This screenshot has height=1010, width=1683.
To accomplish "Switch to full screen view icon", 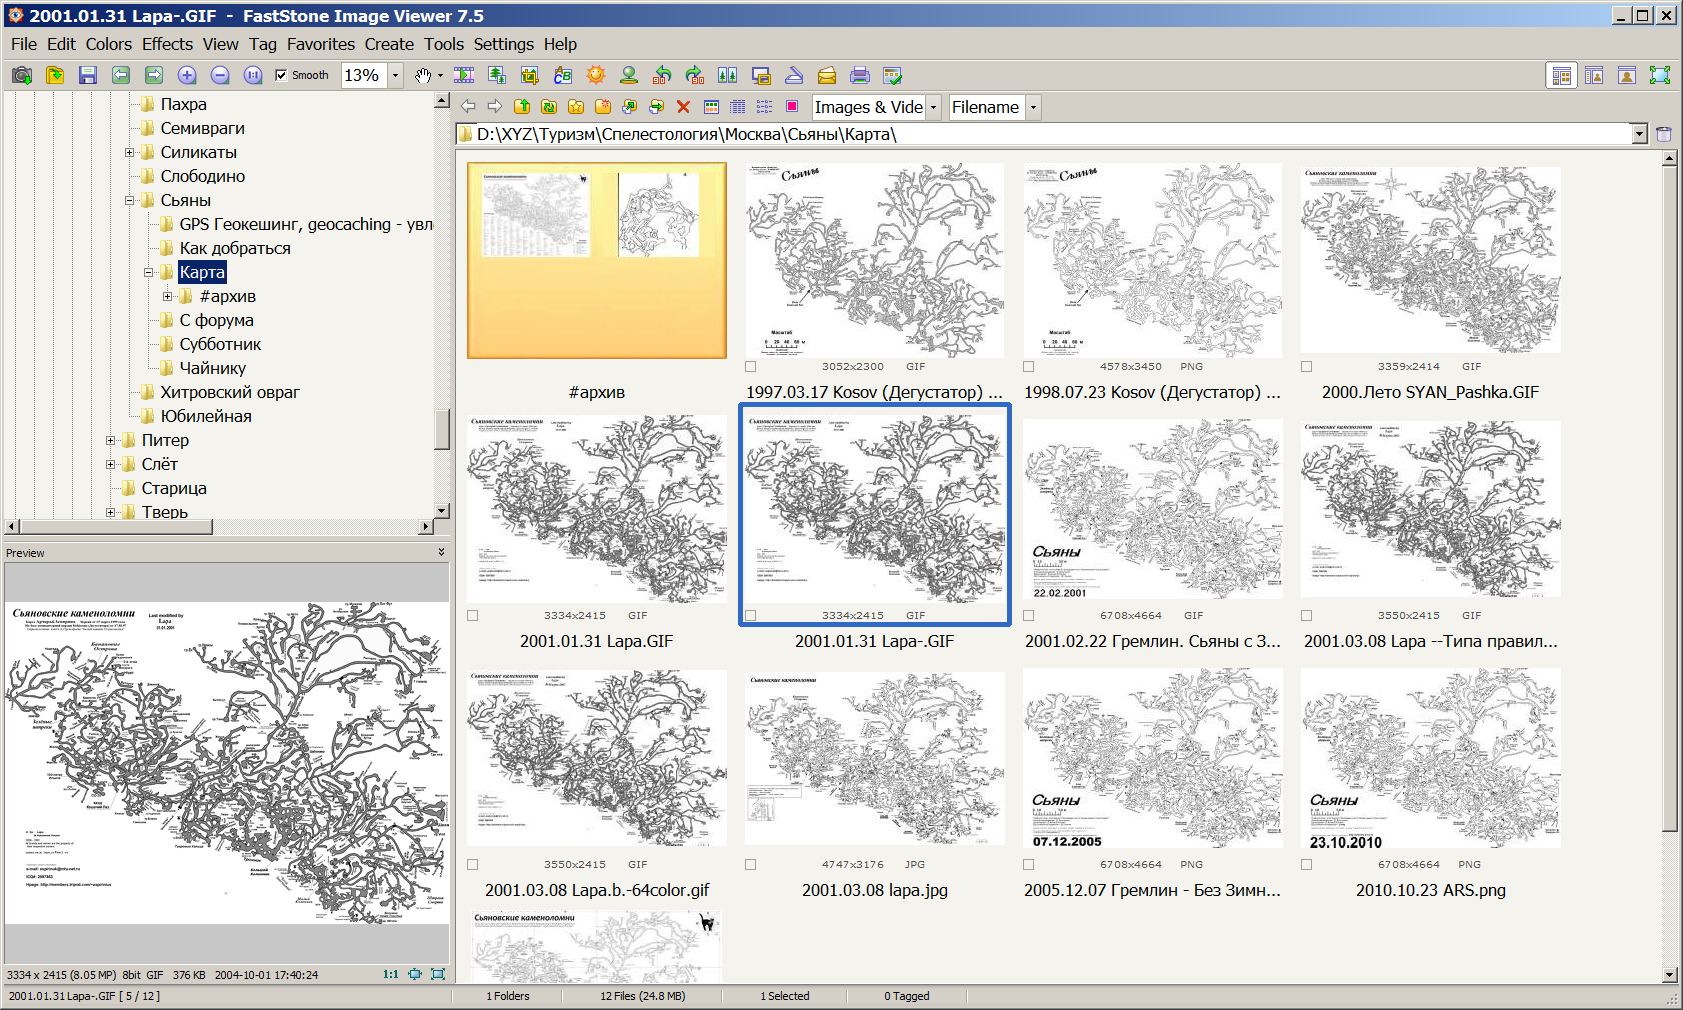I will pyautogui.click(x=1659, y=76).
